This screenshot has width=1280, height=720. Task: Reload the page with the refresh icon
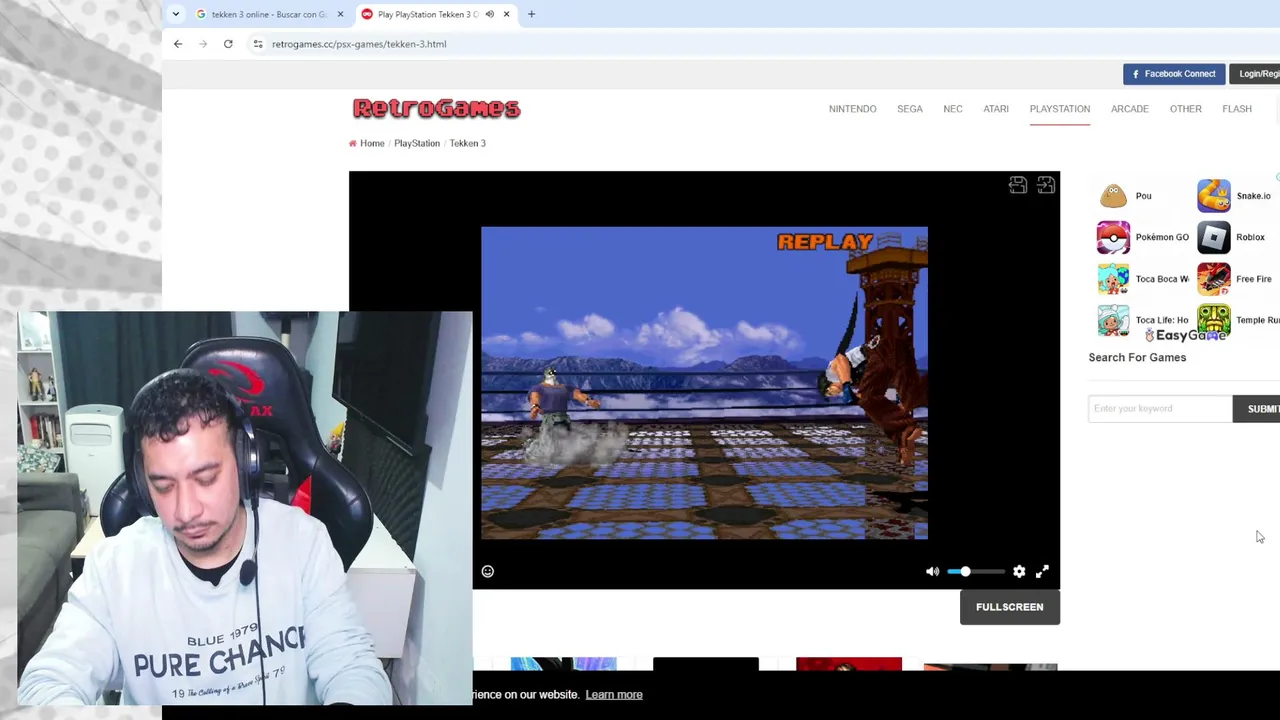228,44
